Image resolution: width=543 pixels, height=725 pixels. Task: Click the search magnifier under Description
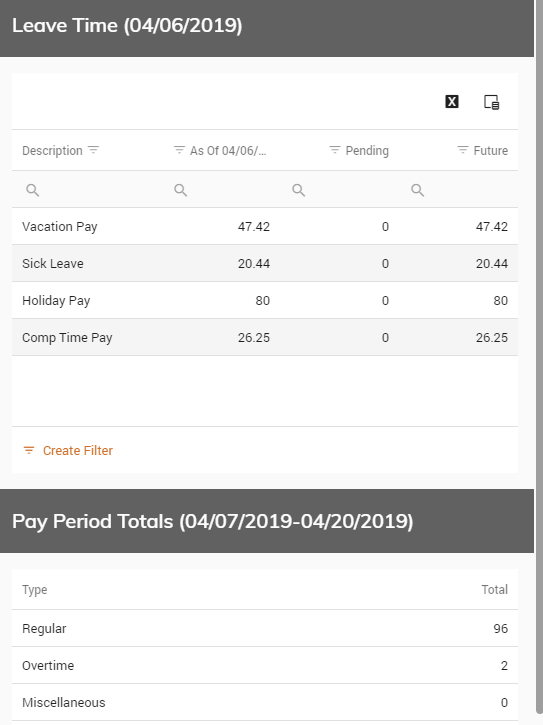32,190
